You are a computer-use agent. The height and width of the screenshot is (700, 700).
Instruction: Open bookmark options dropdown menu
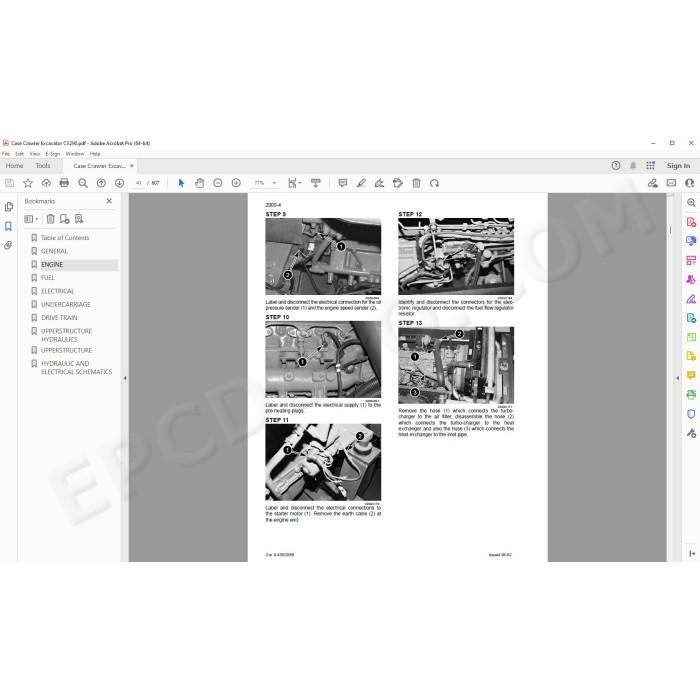pyautogui.click(x=31, y=219)
